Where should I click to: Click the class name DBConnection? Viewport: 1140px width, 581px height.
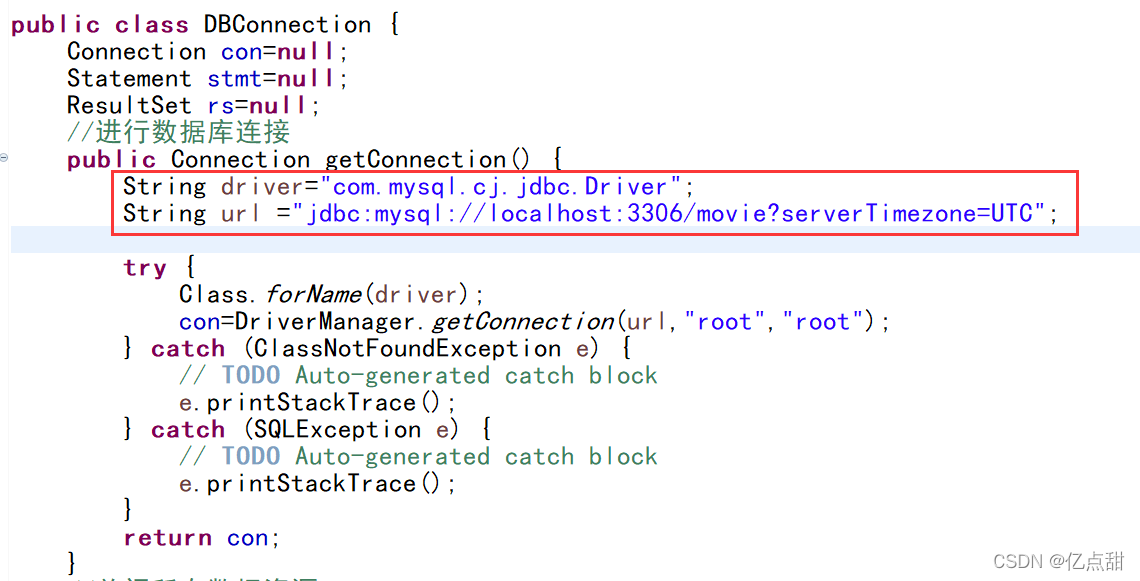coord(287,25)
